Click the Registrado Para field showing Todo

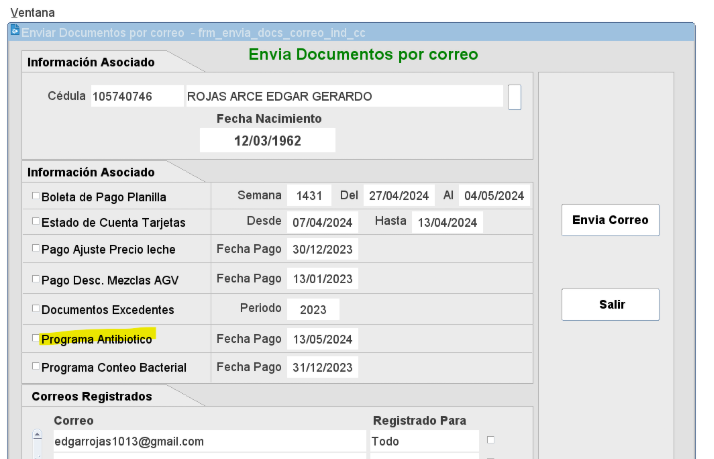422,441
